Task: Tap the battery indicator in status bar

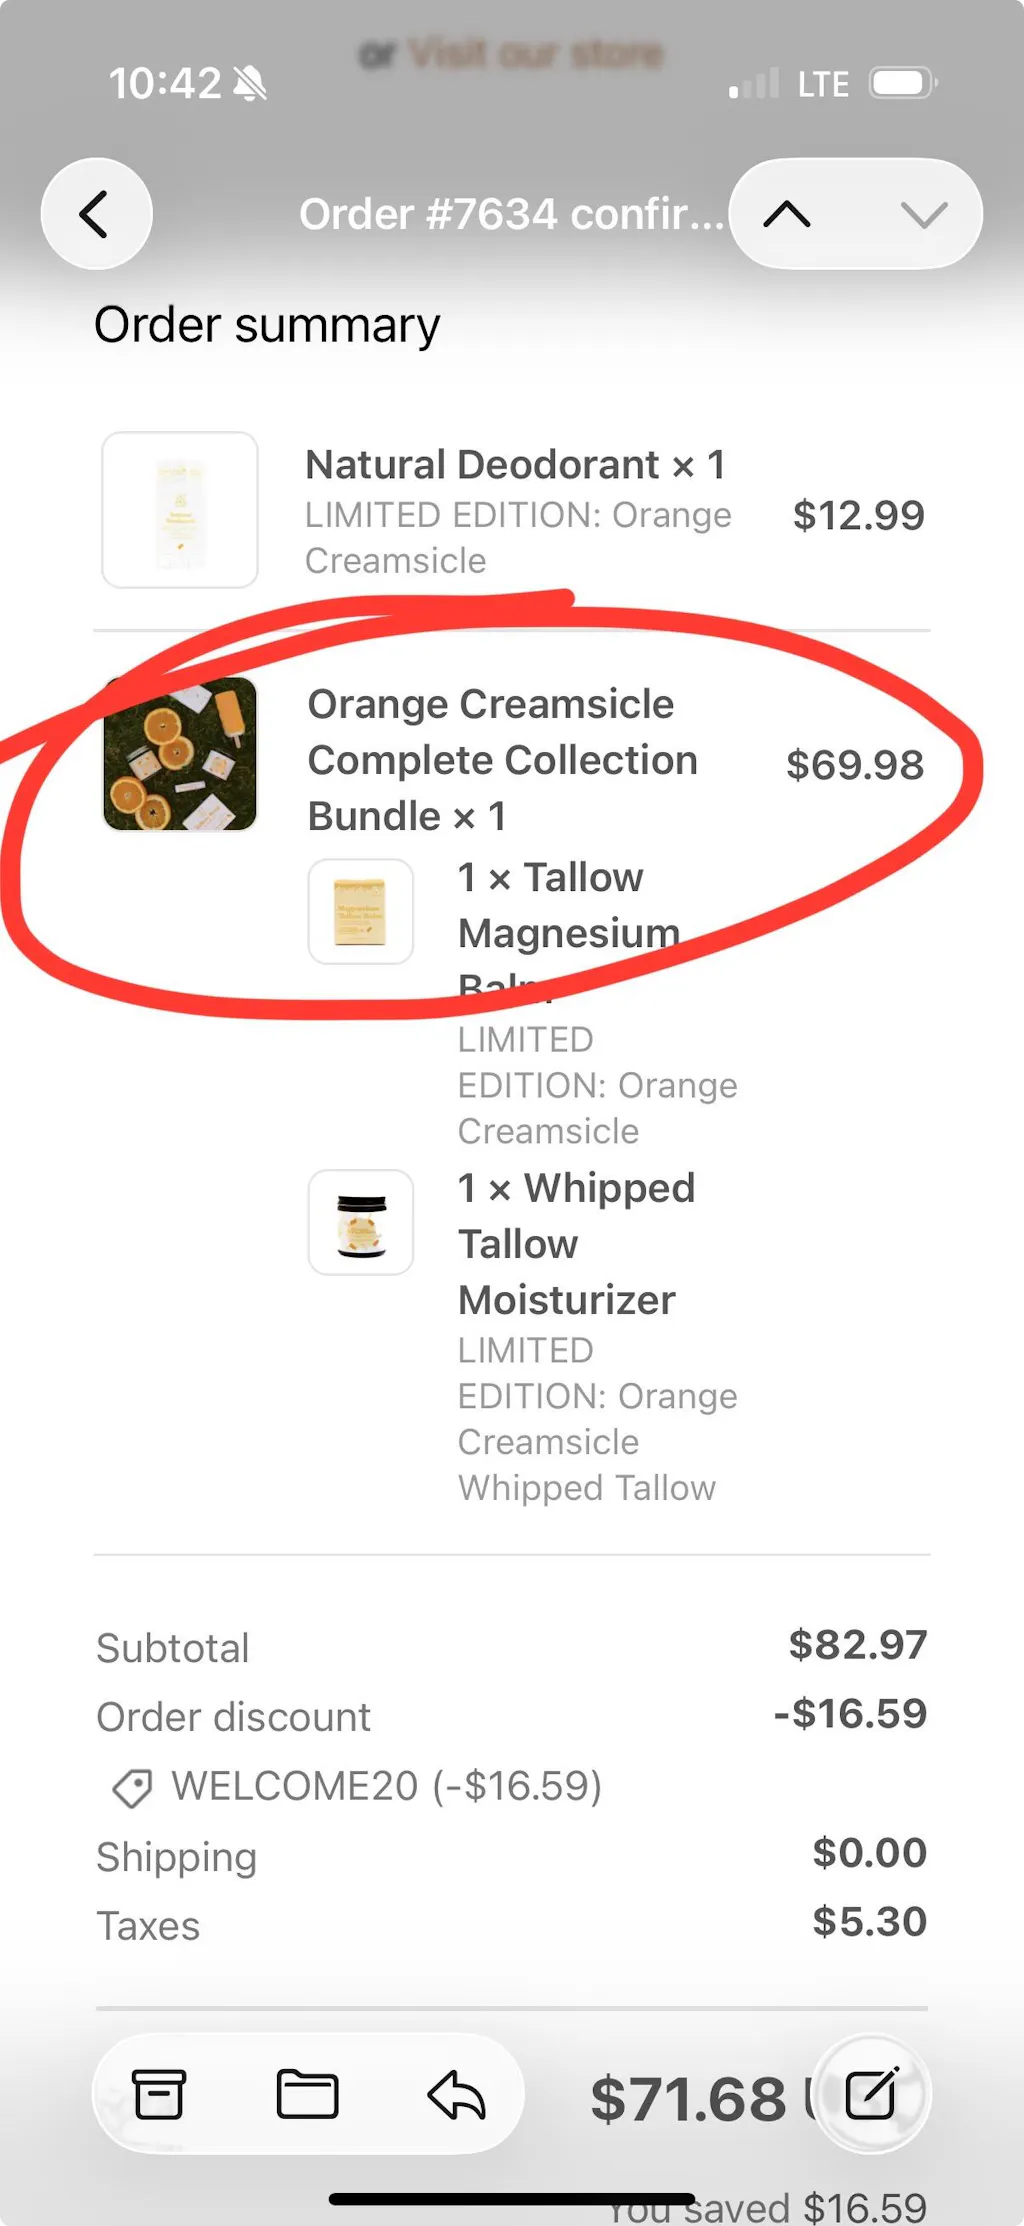Action: 902,83
